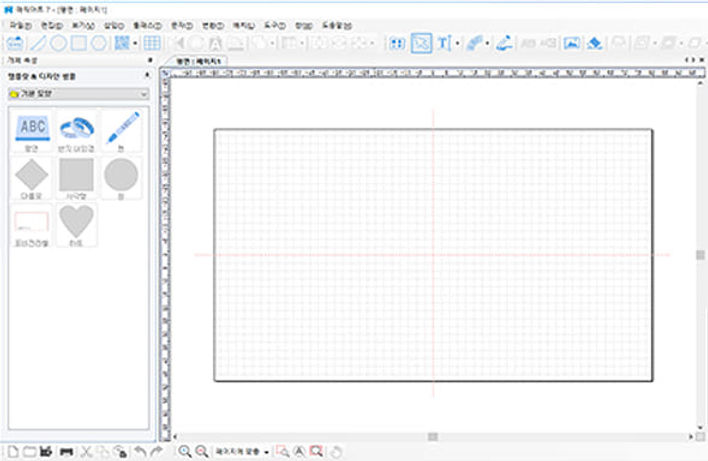Click the Undo arrow in the bottom toolbar
The width and height of the screenshot is (708, 461).
pyautogui.click(x=140, y=452)
